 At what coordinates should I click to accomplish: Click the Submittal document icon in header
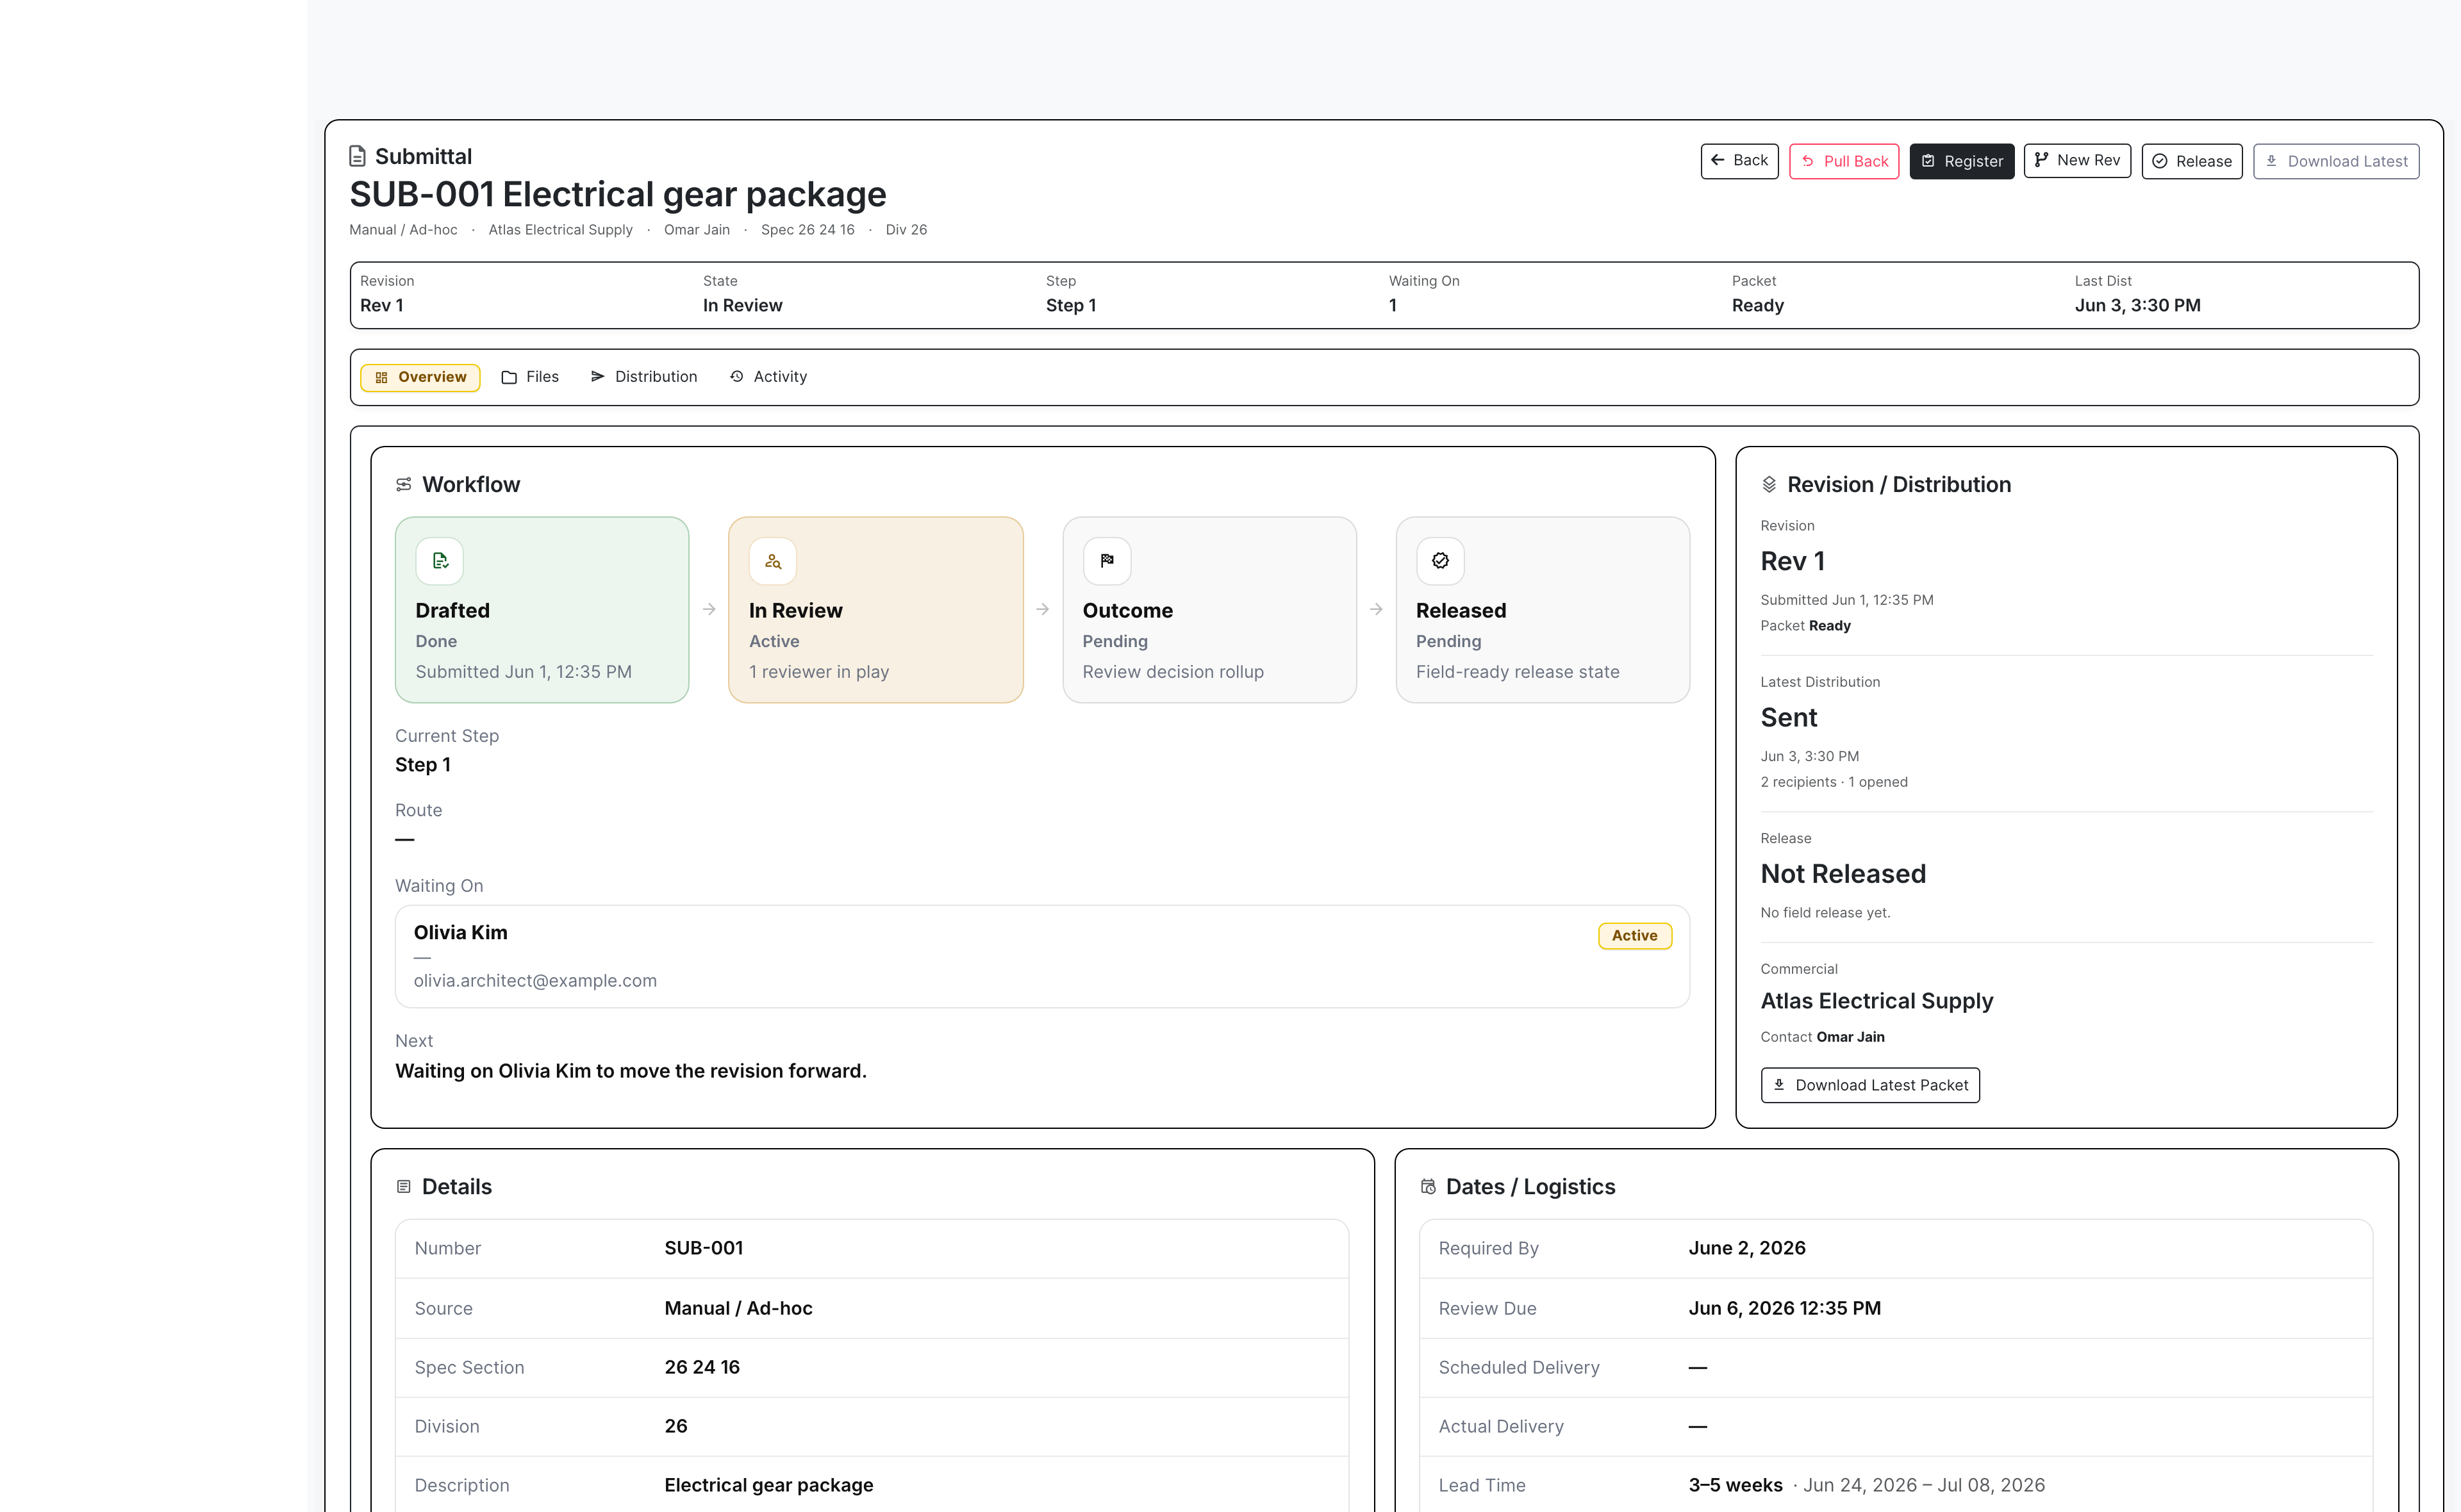tap(357, 156)
